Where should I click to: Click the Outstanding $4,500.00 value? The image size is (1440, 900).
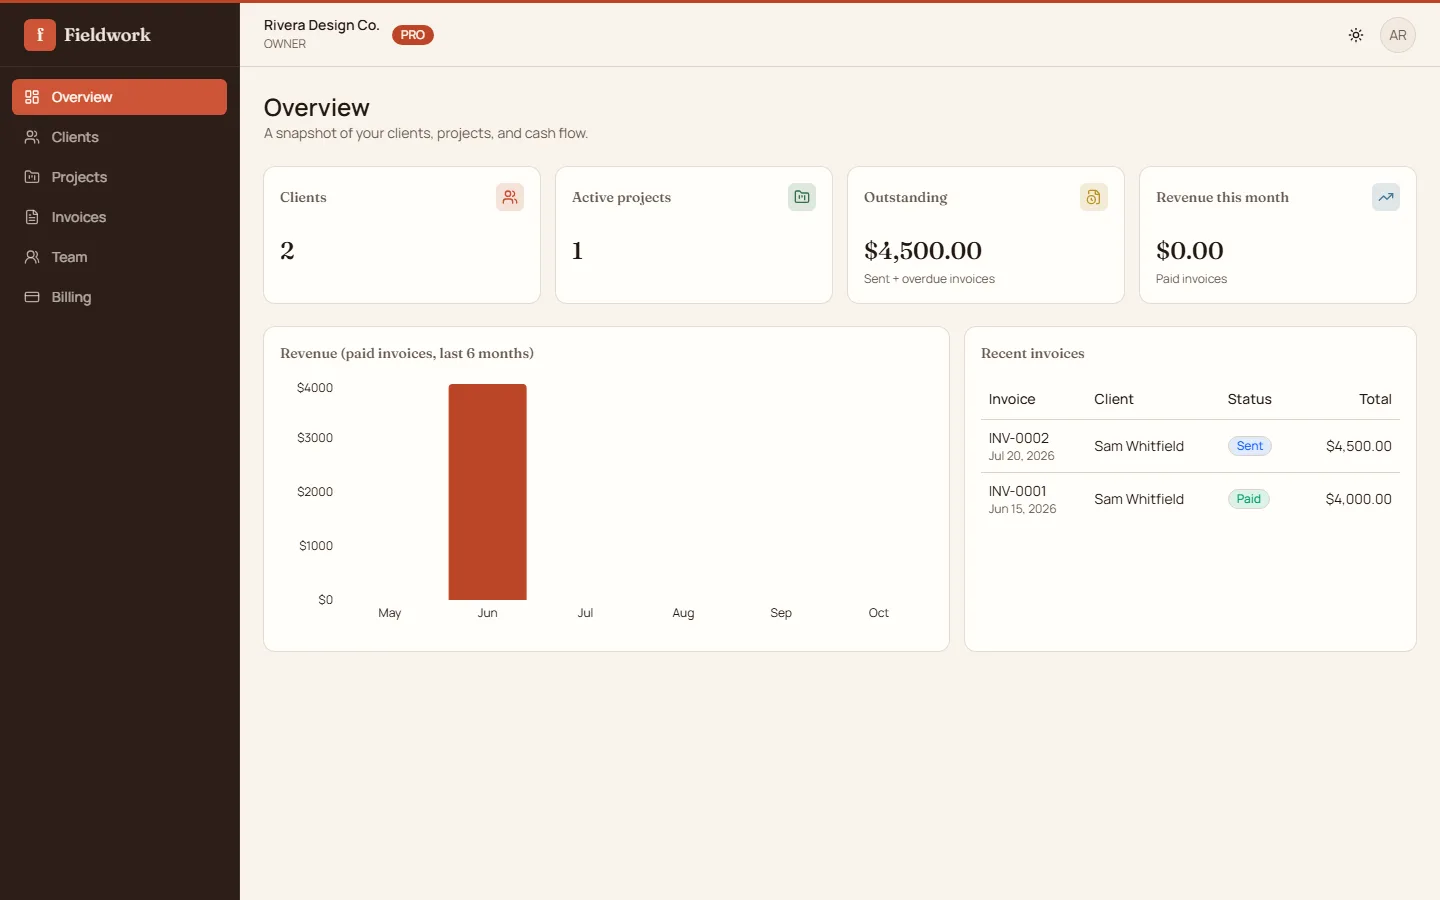pos(923,250)
